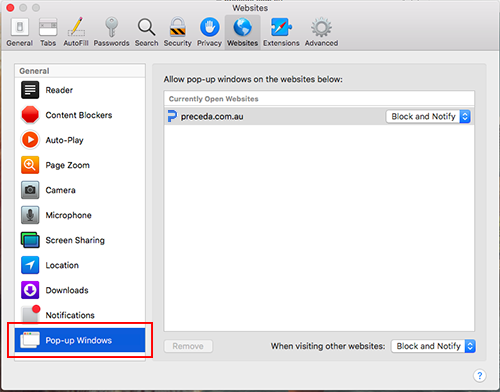Select the Content Blockers label
The image size is (500, 392).
79,115
